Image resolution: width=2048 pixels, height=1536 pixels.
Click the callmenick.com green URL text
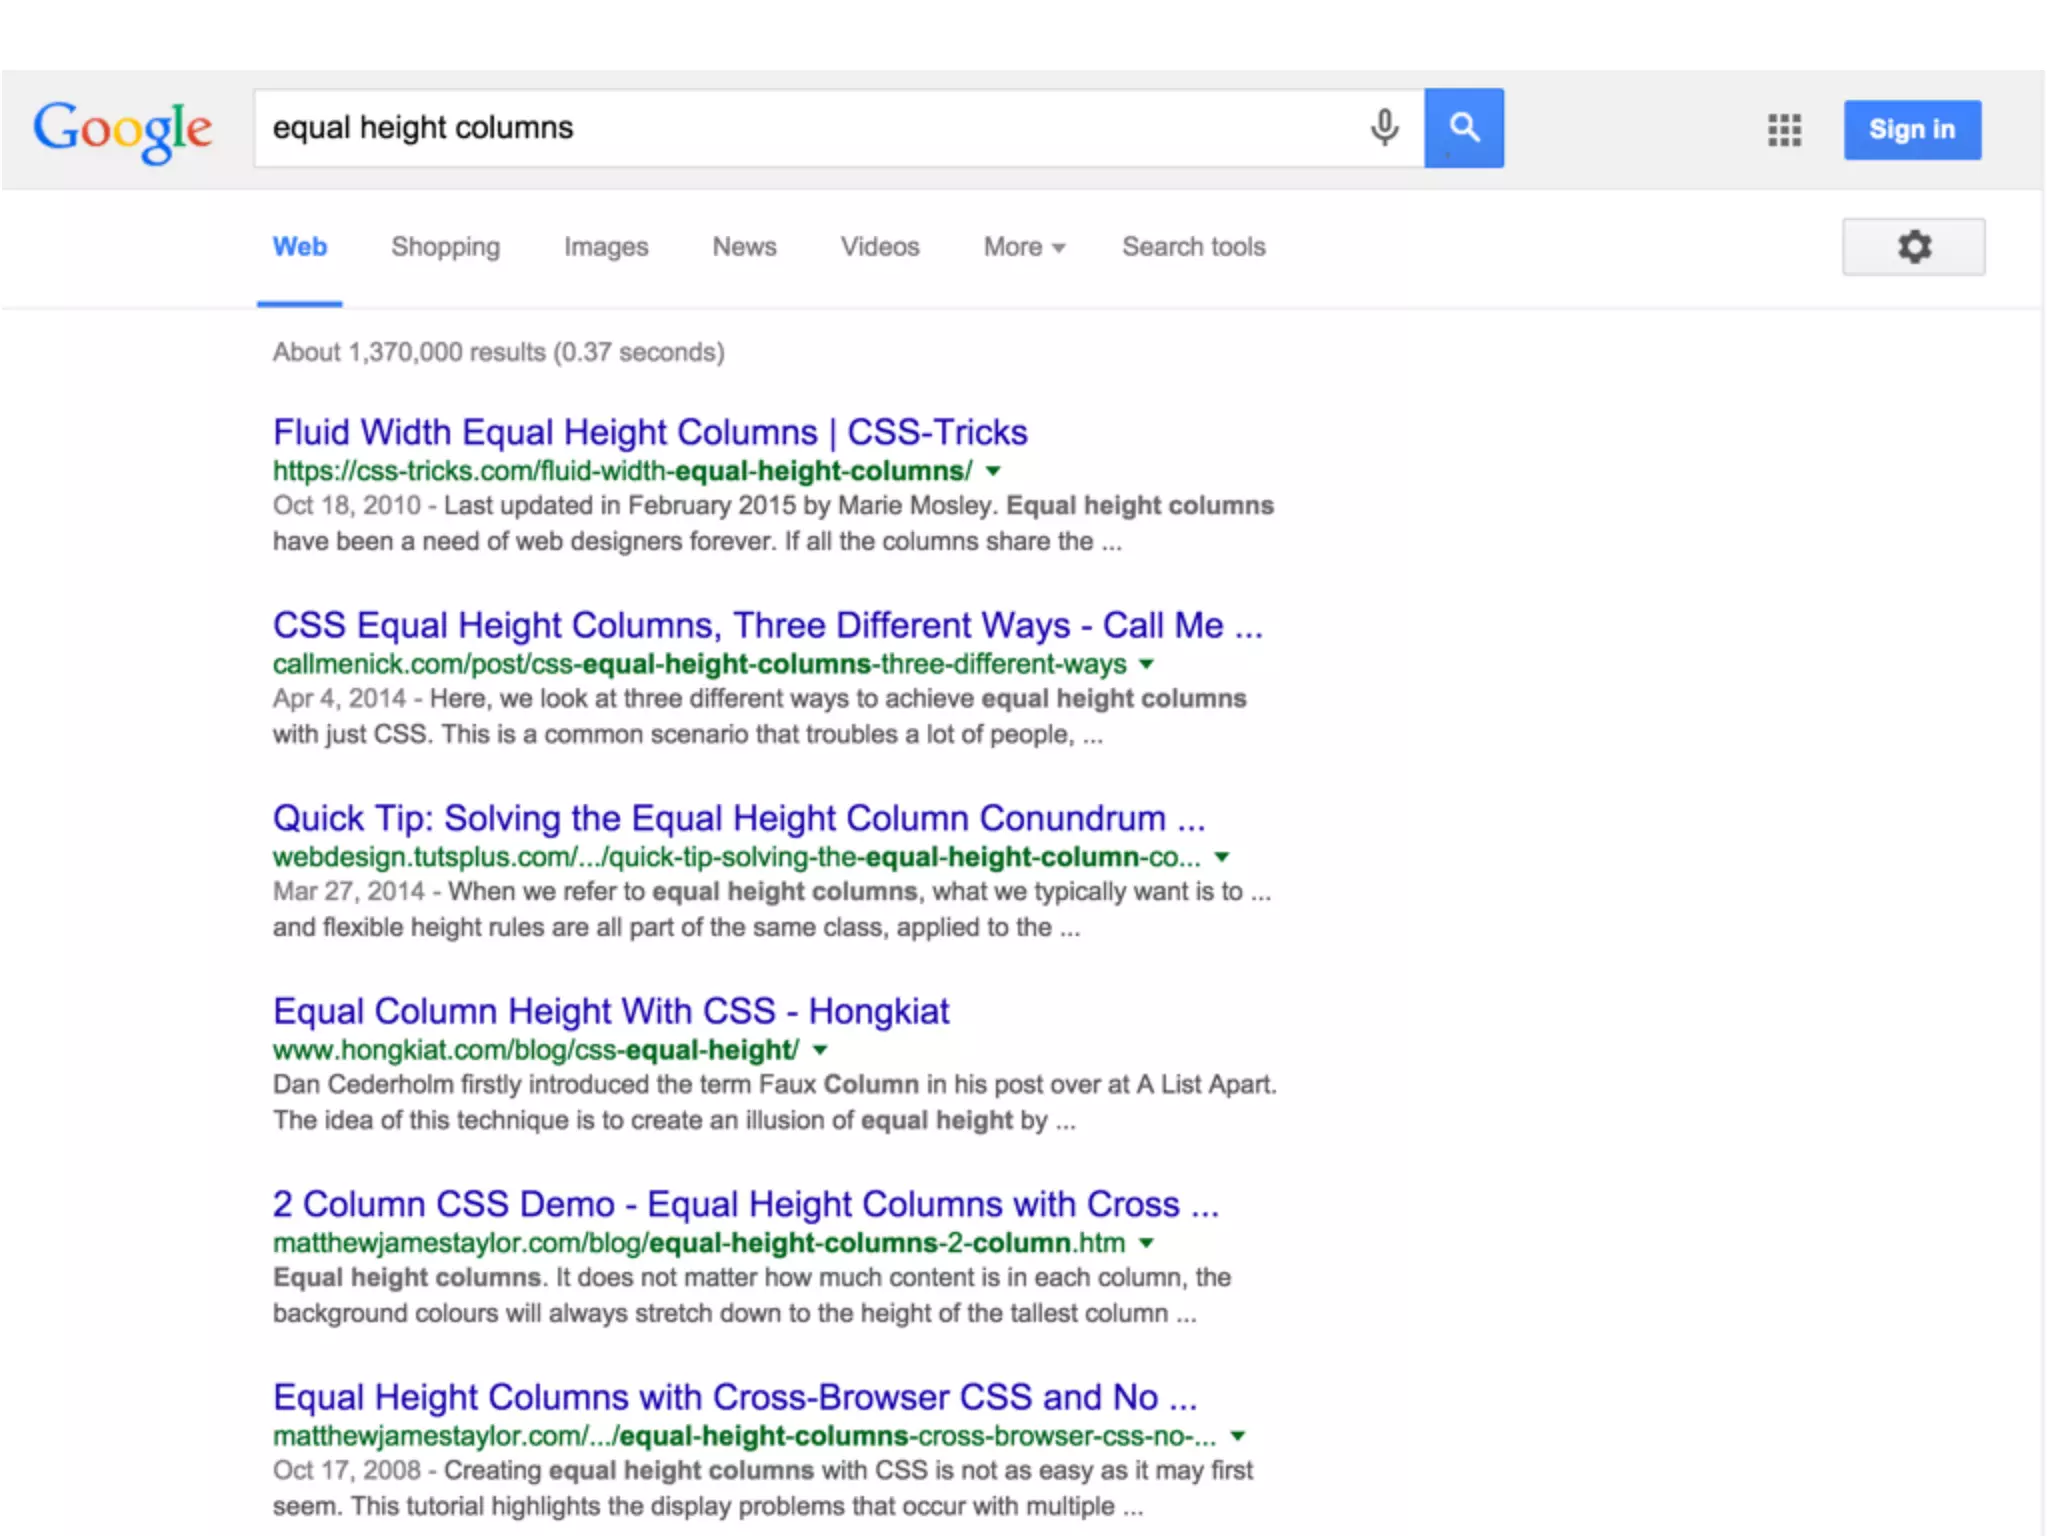click(699, 664)
